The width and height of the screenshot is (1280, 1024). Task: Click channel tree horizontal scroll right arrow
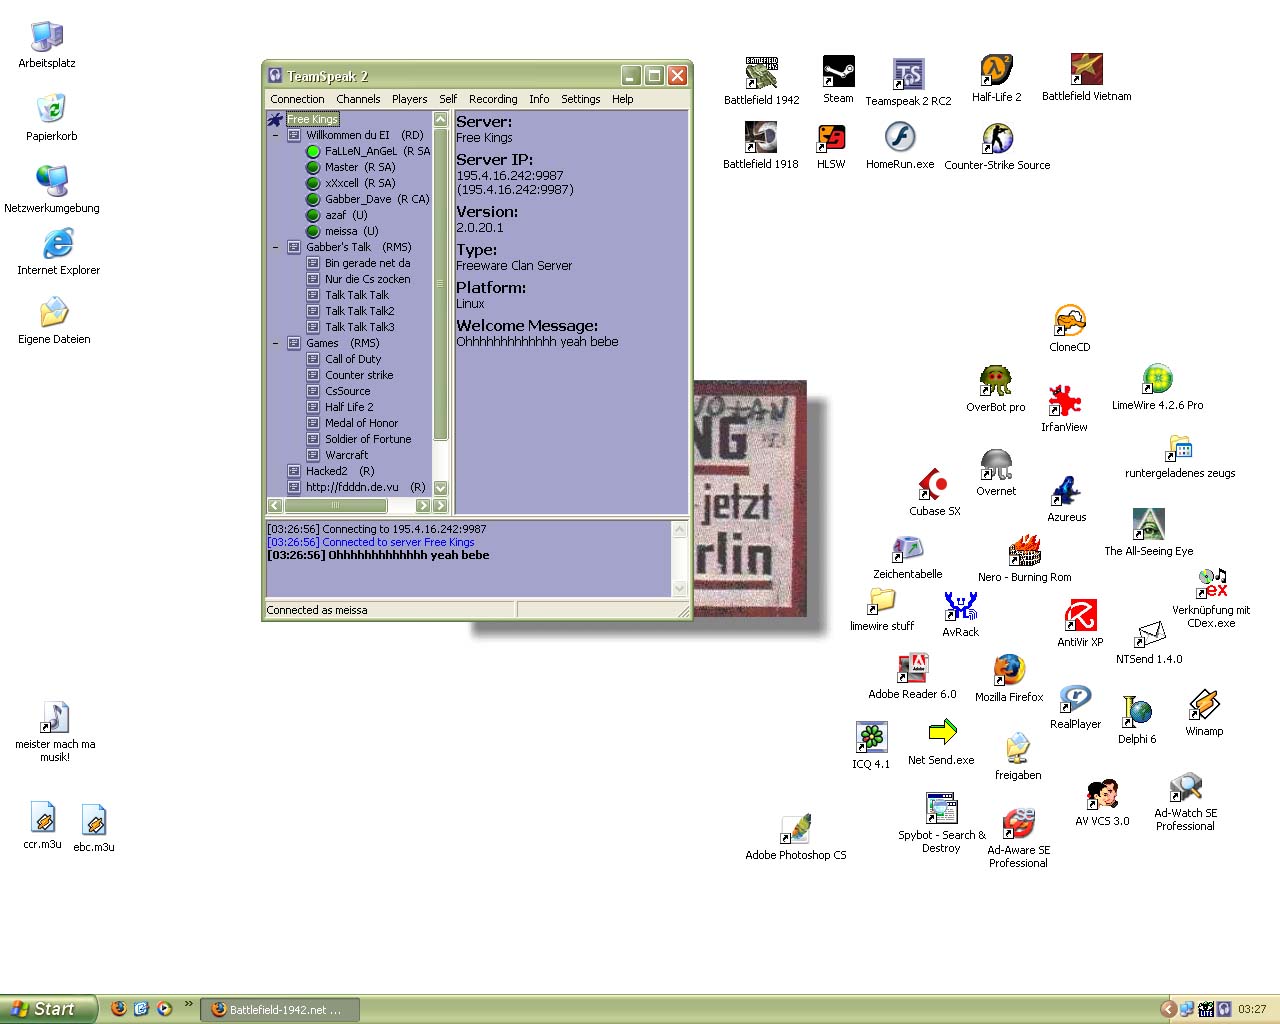pos(423,505)
